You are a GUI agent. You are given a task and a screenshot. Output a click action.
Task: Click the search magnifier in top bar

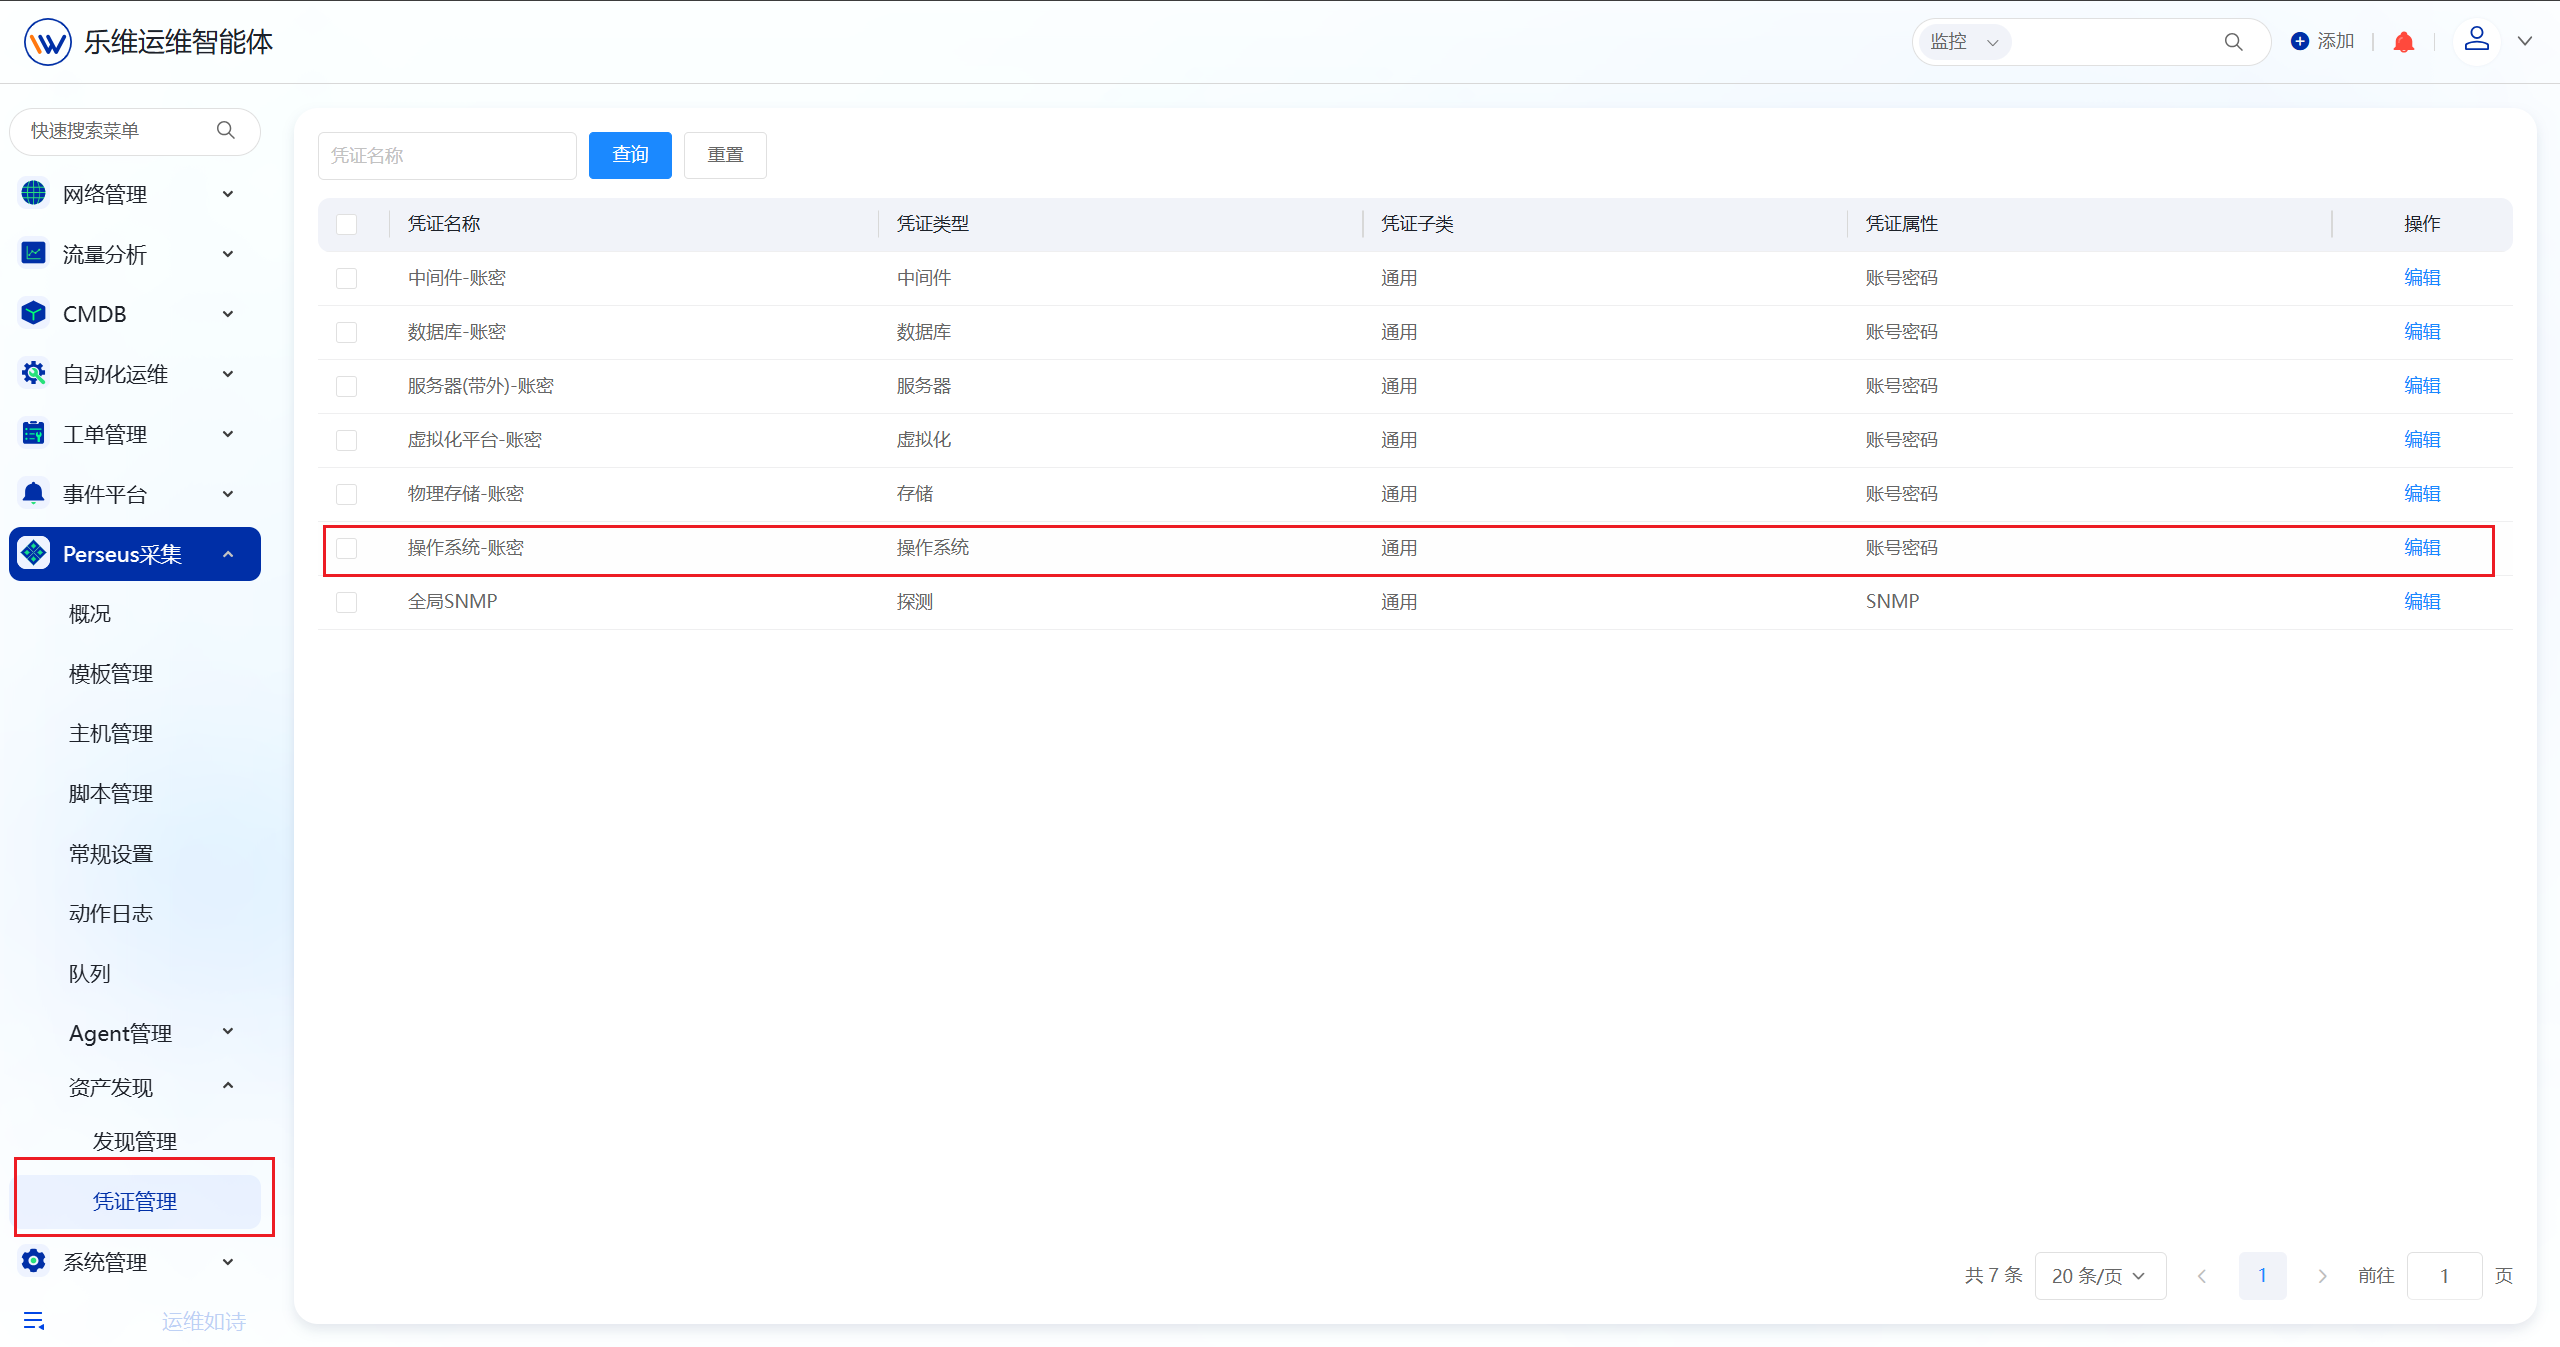(x=2233, y=42)
